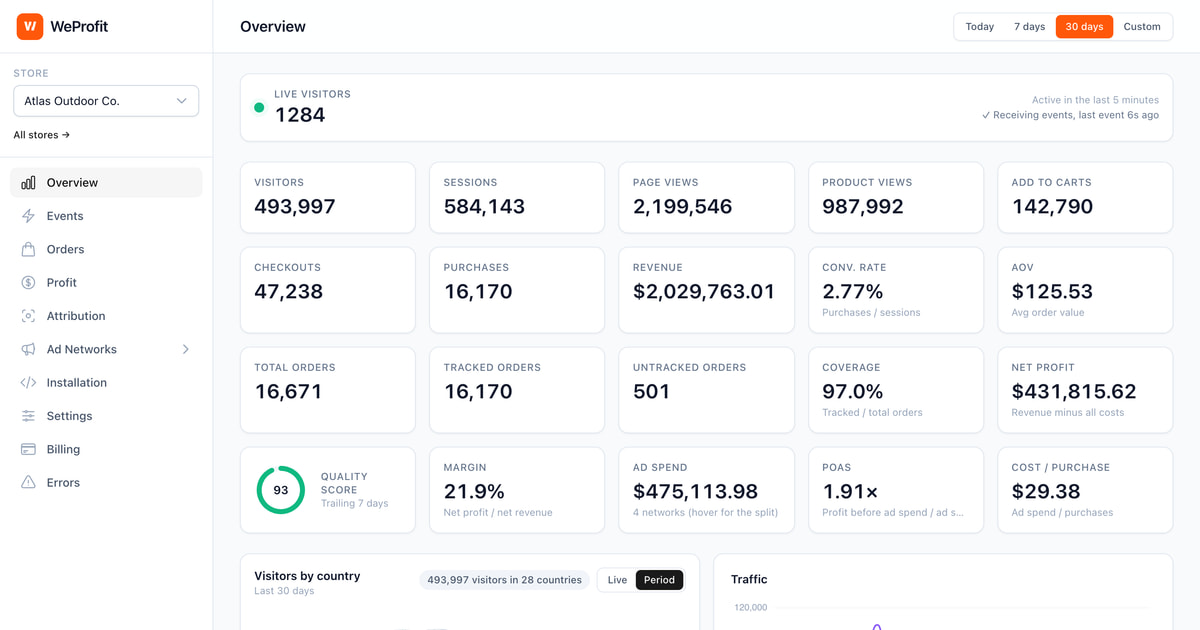Click the Cost / Purchase $29.38 value
Screen dimensions: 1200x630
click(x=1046, y=492)
